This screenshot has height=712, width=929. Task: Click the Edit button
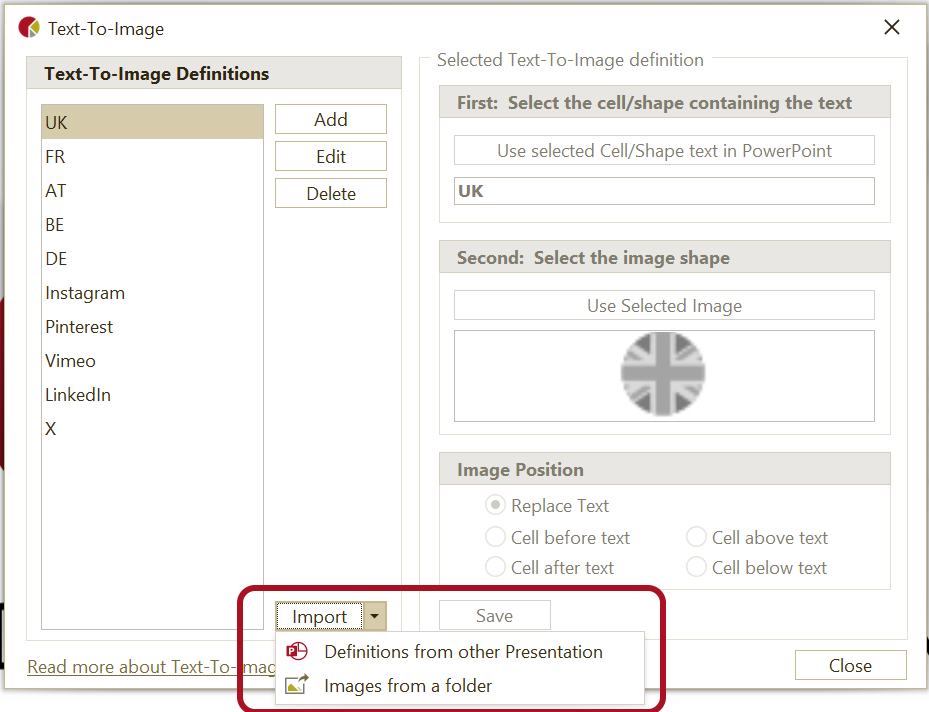click(331, 156)
